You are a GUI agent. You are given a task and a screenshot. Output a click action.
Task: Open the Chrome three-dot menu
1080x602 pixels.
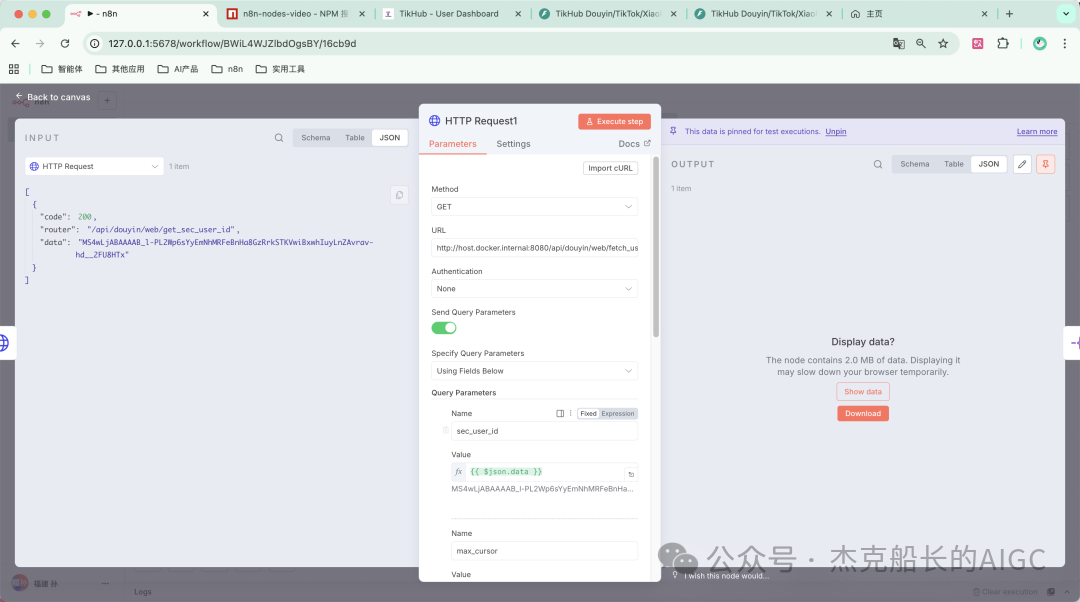(1065, 43)
